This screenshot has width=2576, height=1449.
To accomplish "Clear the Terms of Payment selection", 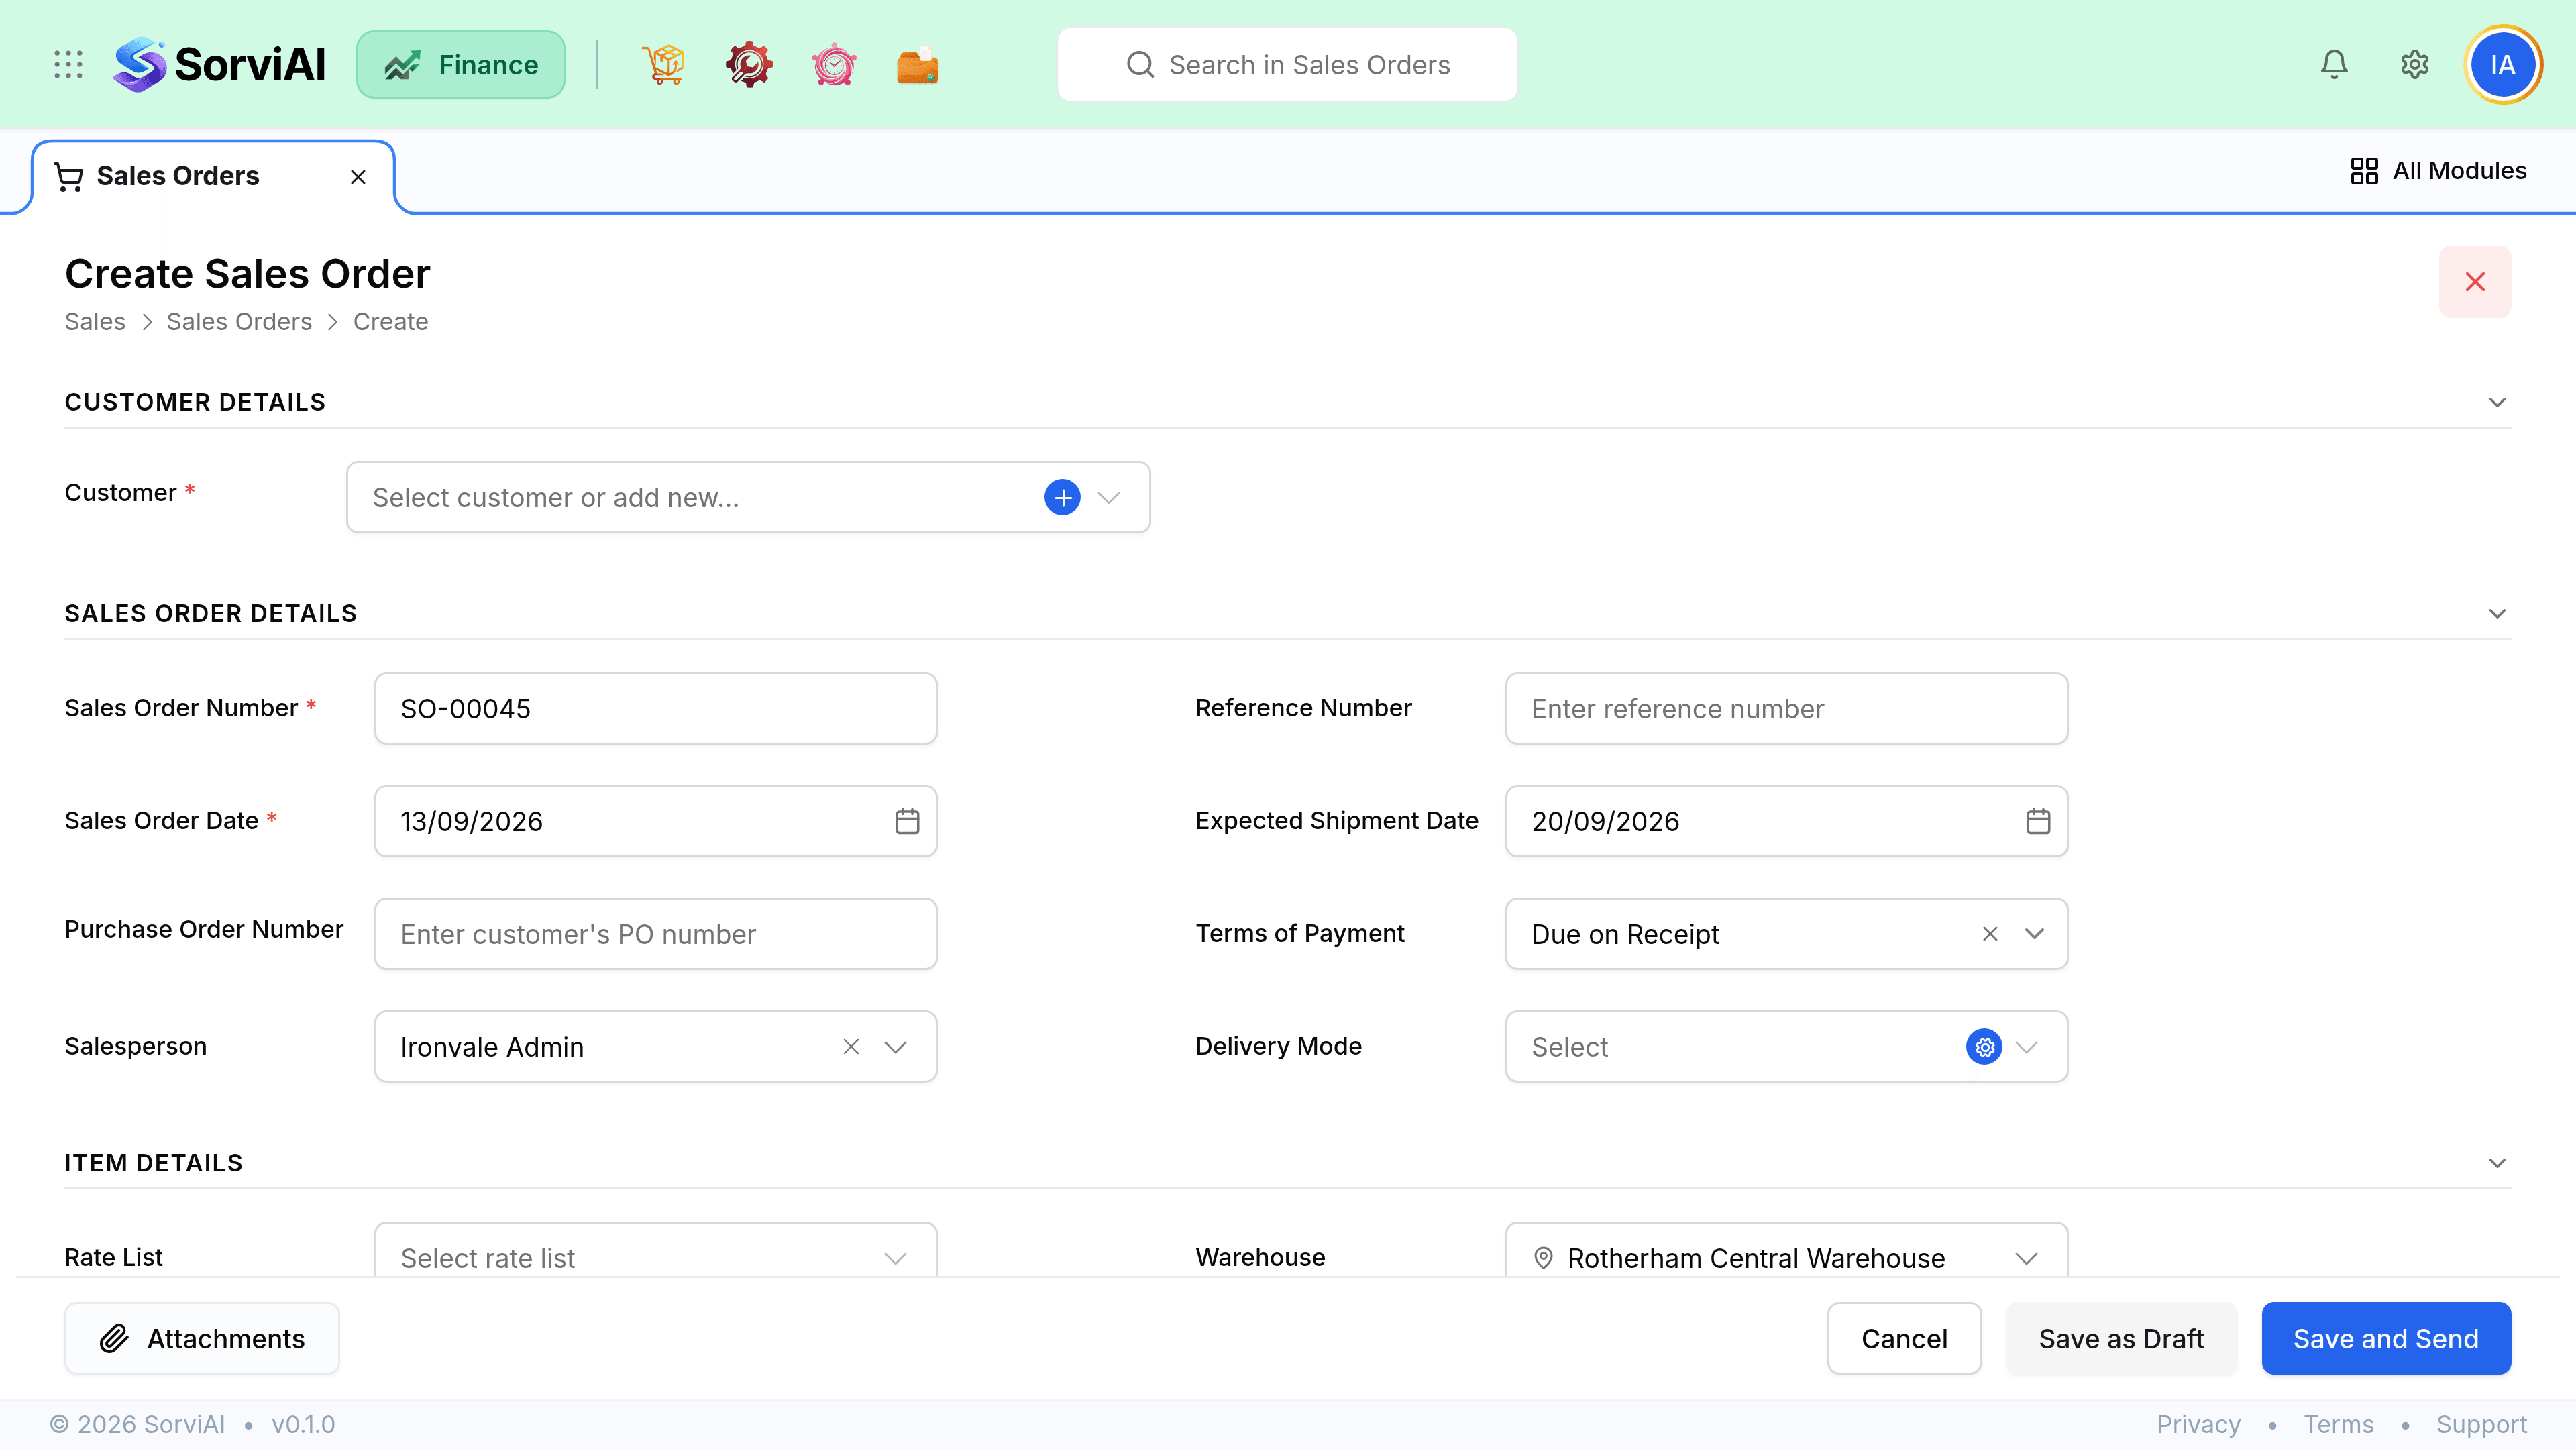I will pos(1990,934).
